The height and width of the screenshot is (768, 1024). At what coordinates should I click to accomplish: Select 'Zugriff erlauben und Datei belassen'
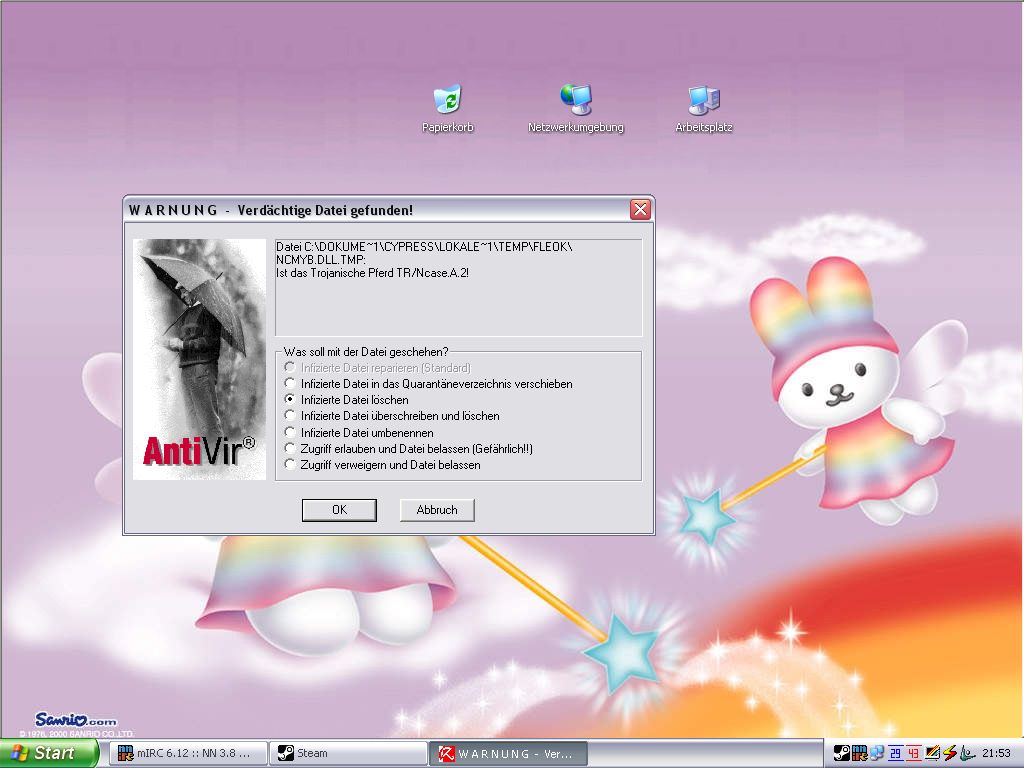pyautogui.click(x=409, y=449)
